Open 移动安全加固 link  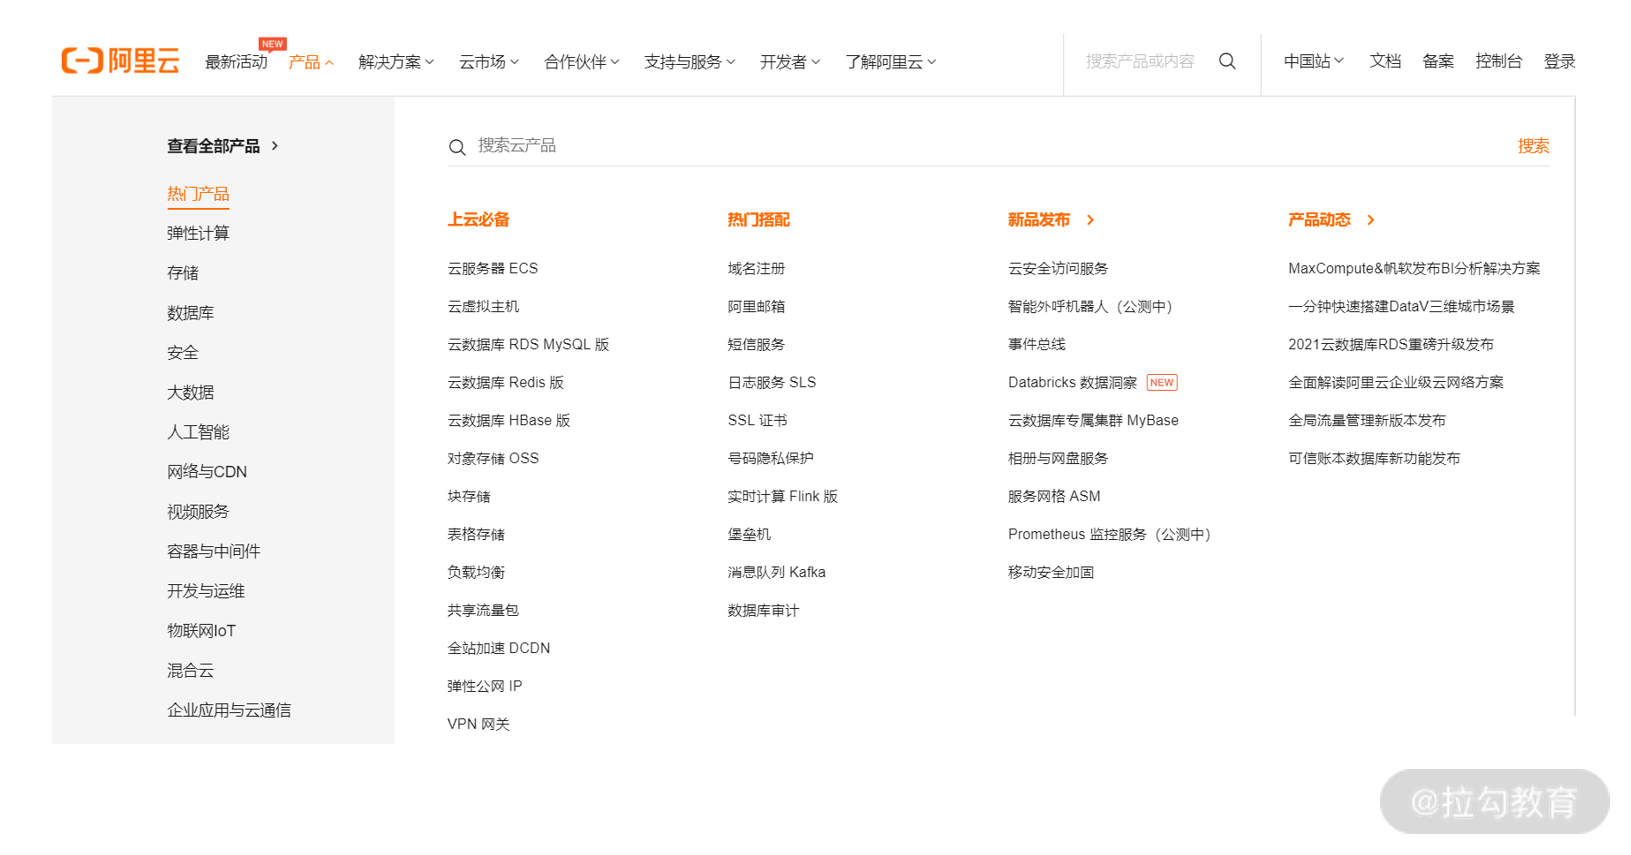click(1051, 572)
